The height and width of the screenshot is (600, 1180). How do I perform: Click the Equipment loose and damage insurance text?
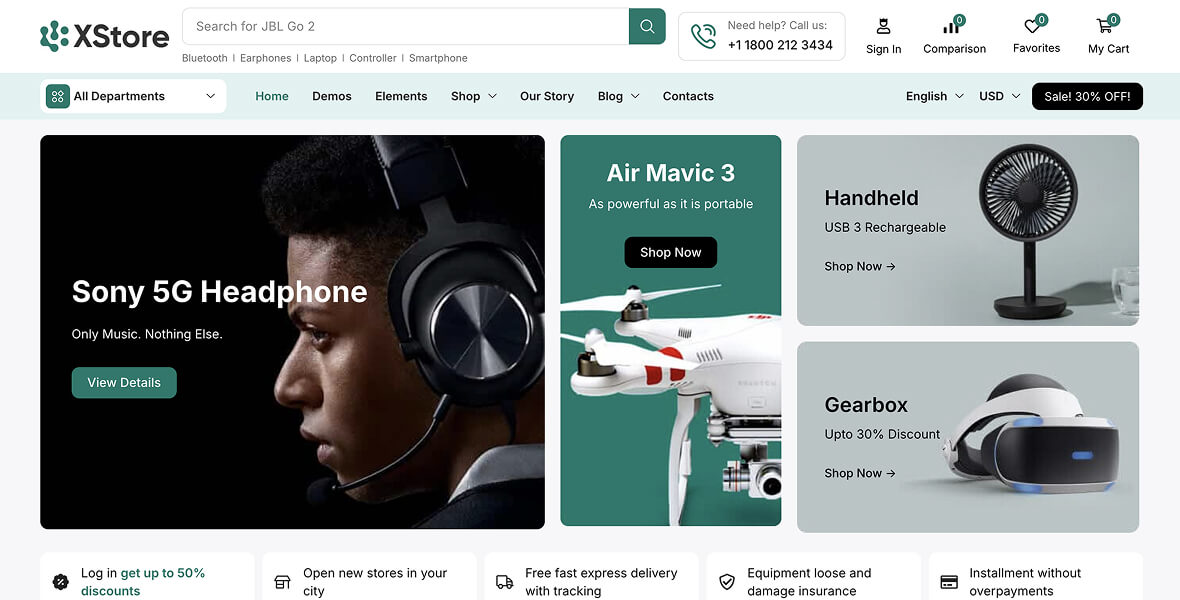[809, 582]
